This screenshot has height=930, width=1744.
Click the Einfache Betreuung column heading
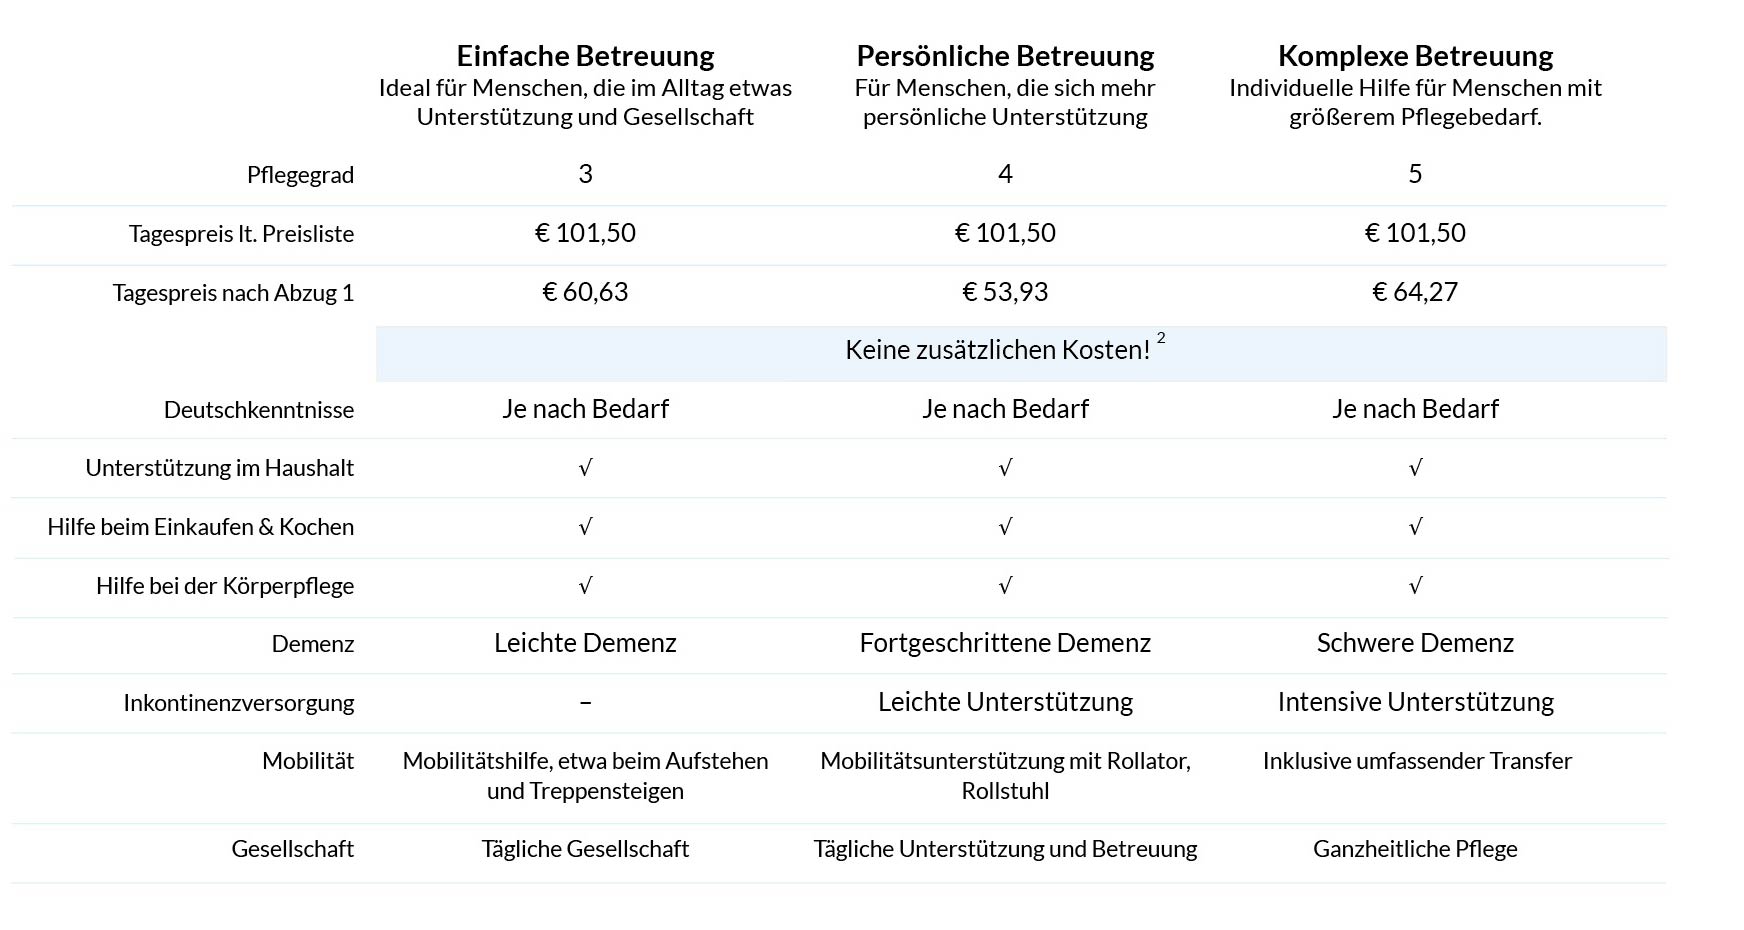point(585,56)
